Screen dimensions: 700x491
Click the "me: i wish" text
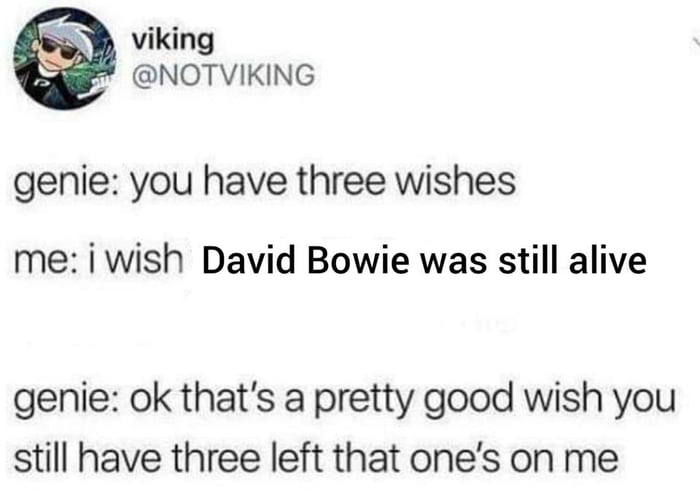(98, 260)
